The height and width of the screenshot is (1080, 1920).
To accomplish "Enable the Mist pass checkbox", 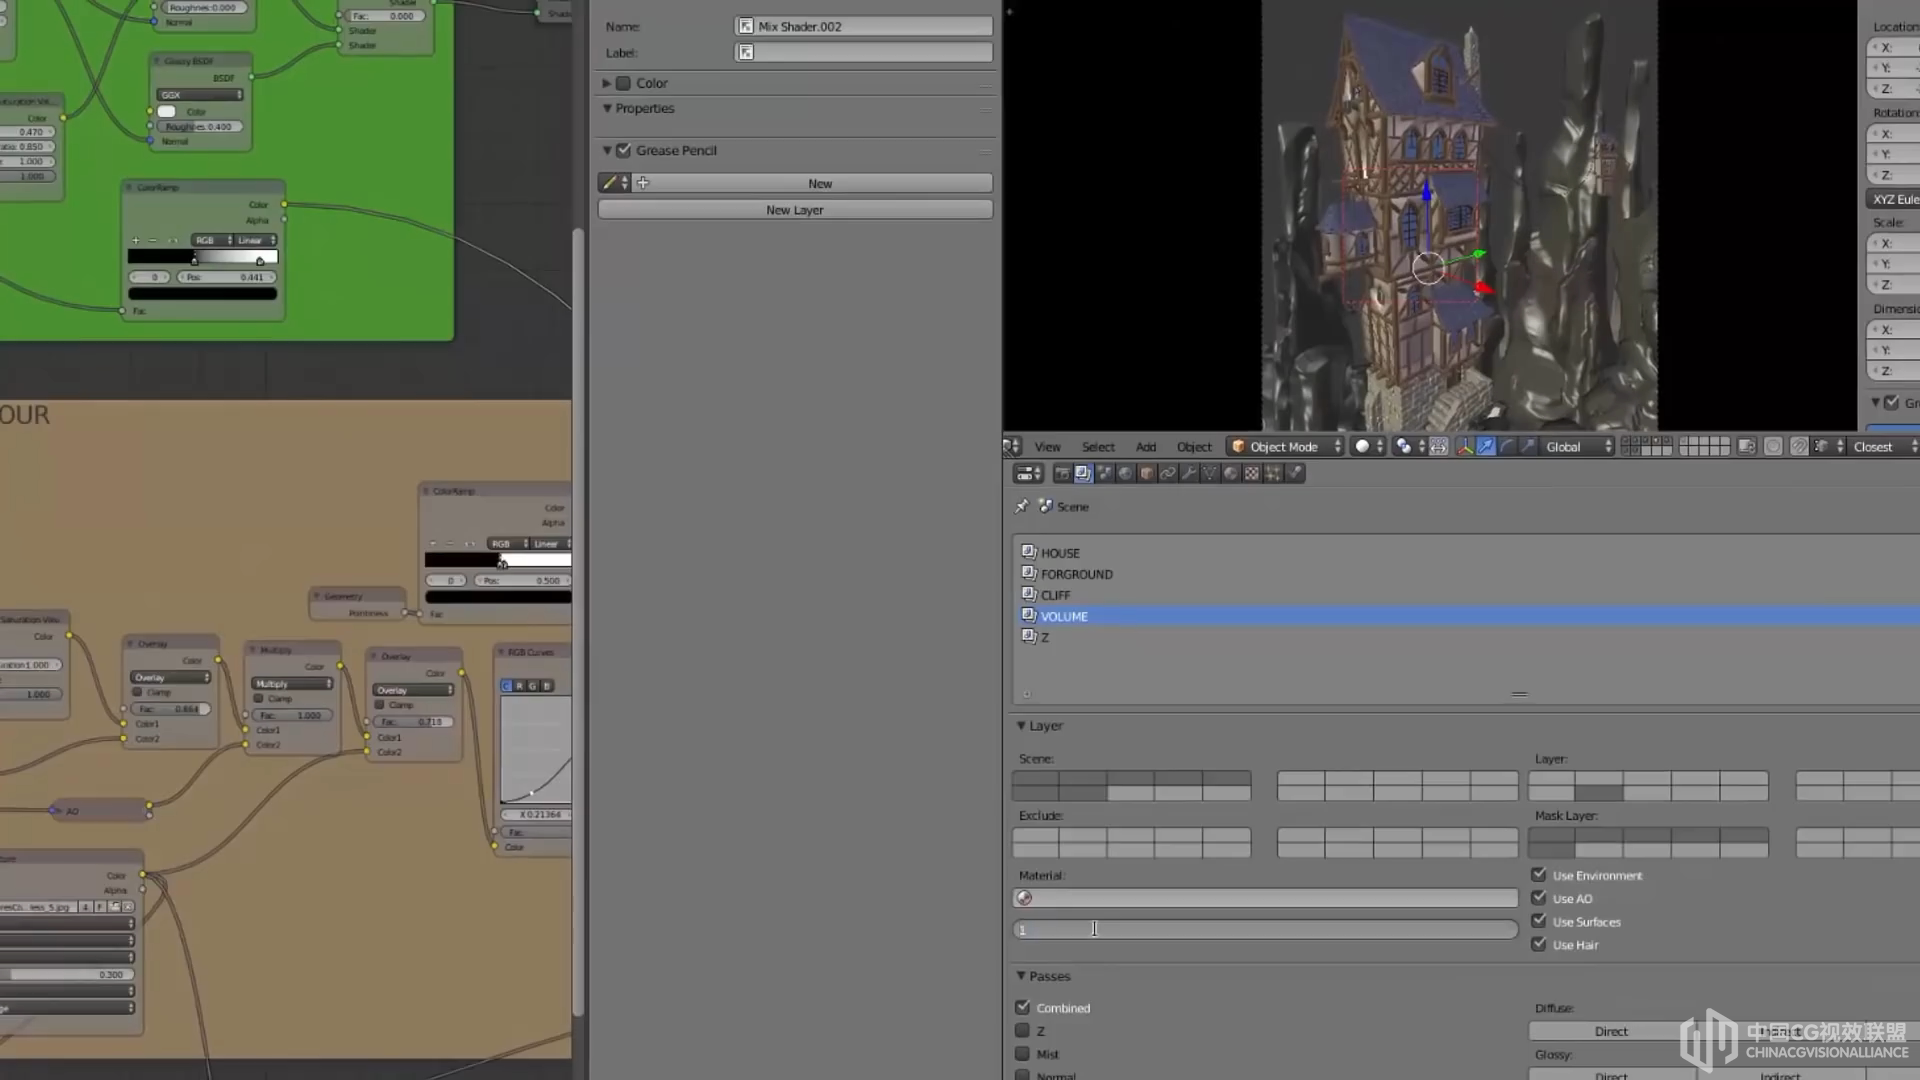I will 1022,1053.
